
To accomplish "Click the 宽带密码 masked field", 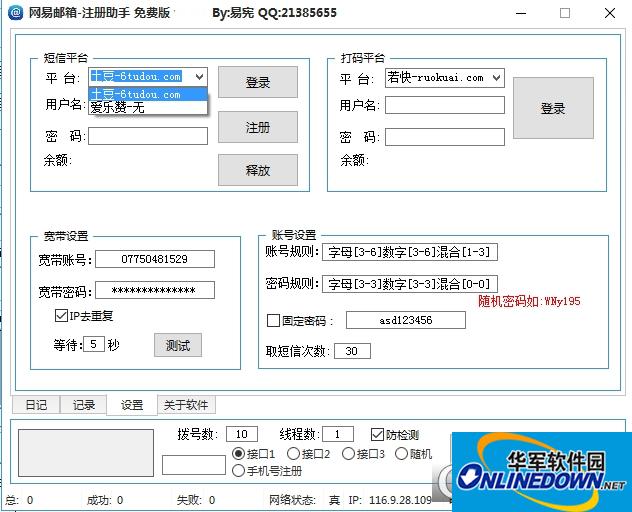I will (155, 290).
